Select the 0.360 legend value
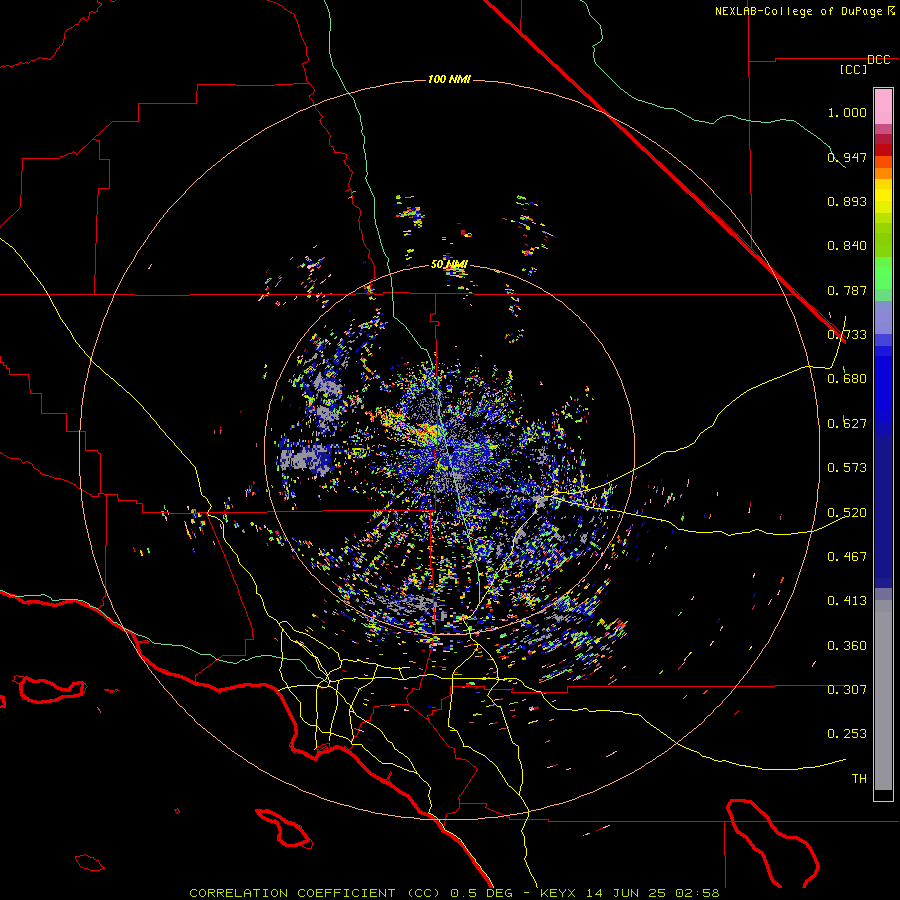 847,646
